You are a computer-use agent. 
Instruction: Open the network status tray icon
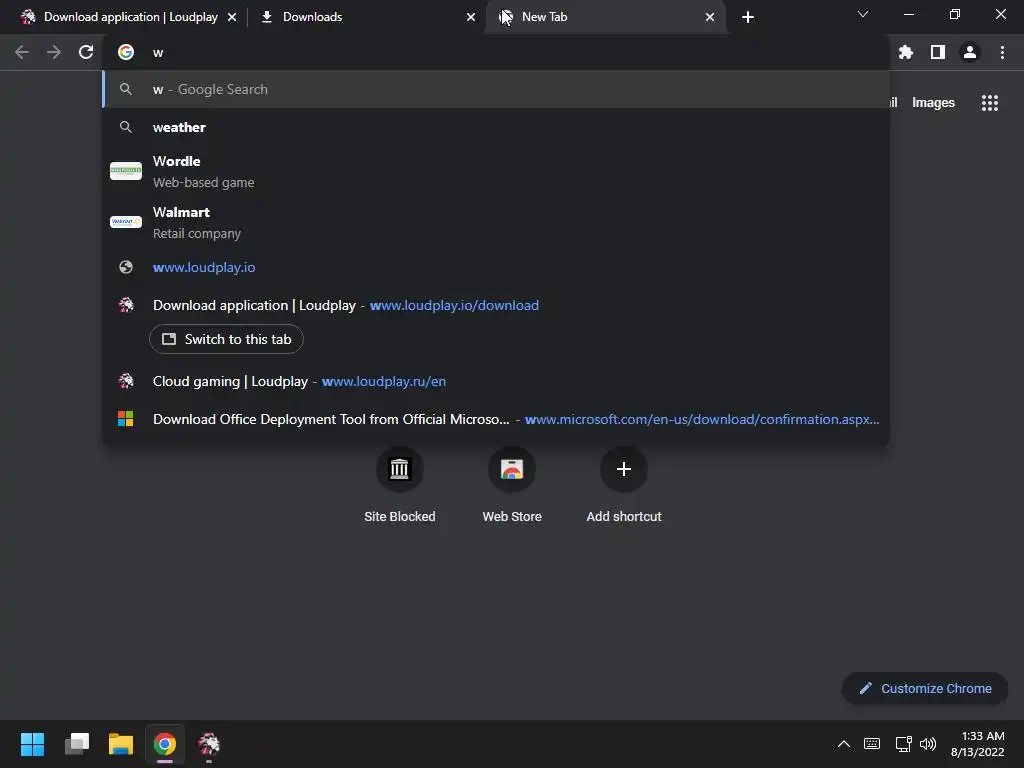pos(903,744)
